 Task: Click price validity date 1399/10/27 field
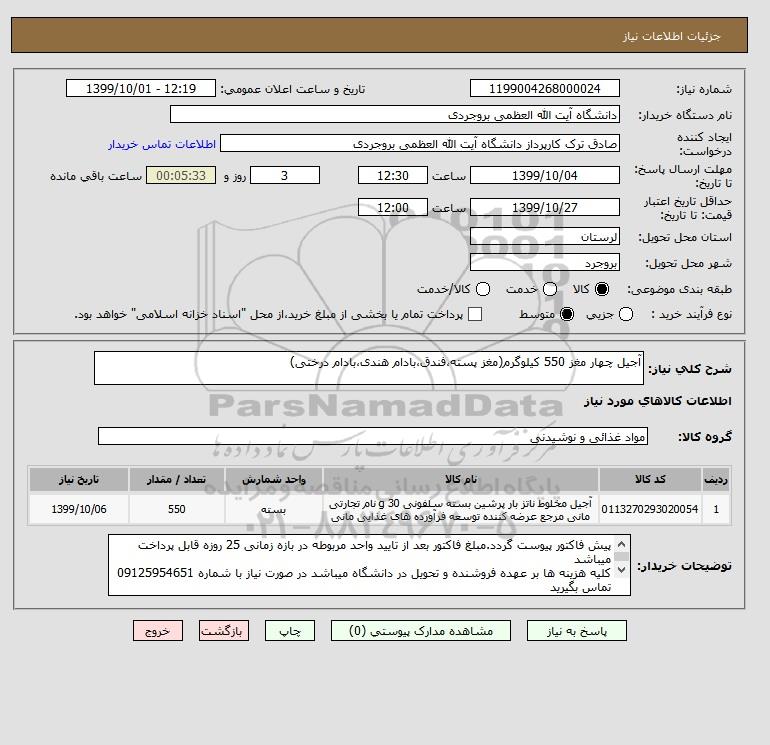(545, 207)
